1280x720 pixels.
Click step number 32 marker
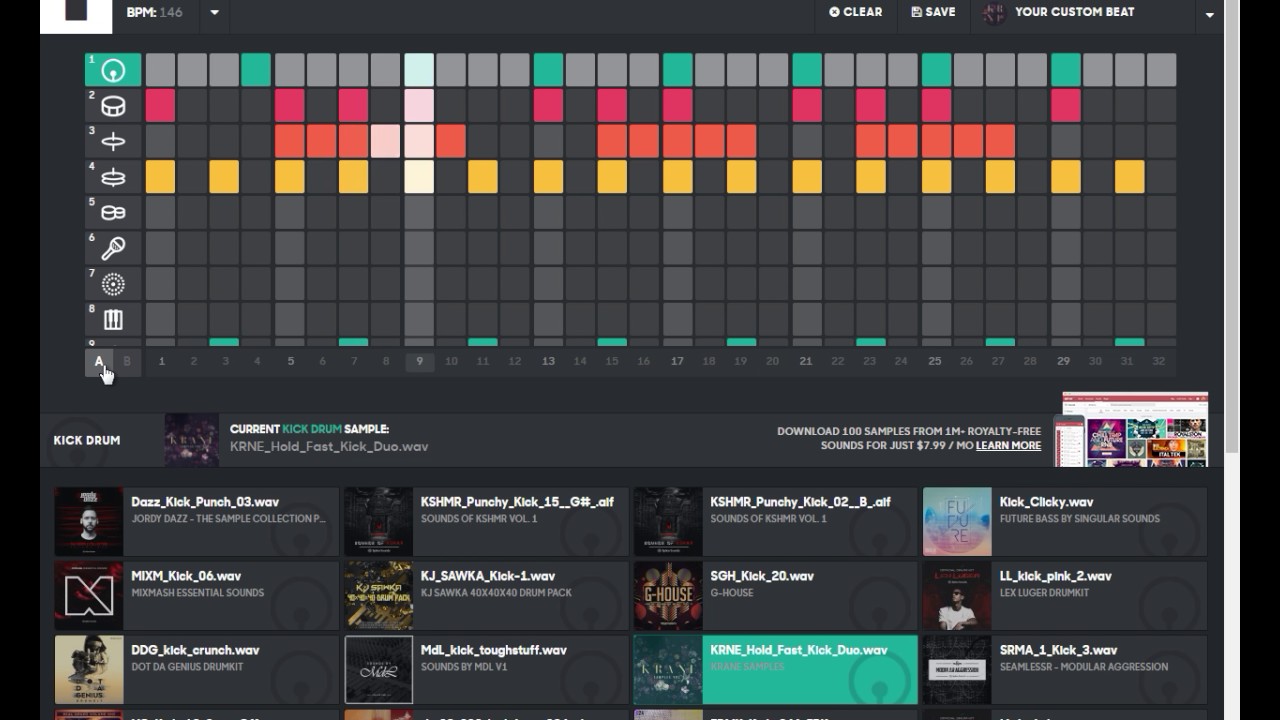coord(1159,361)
